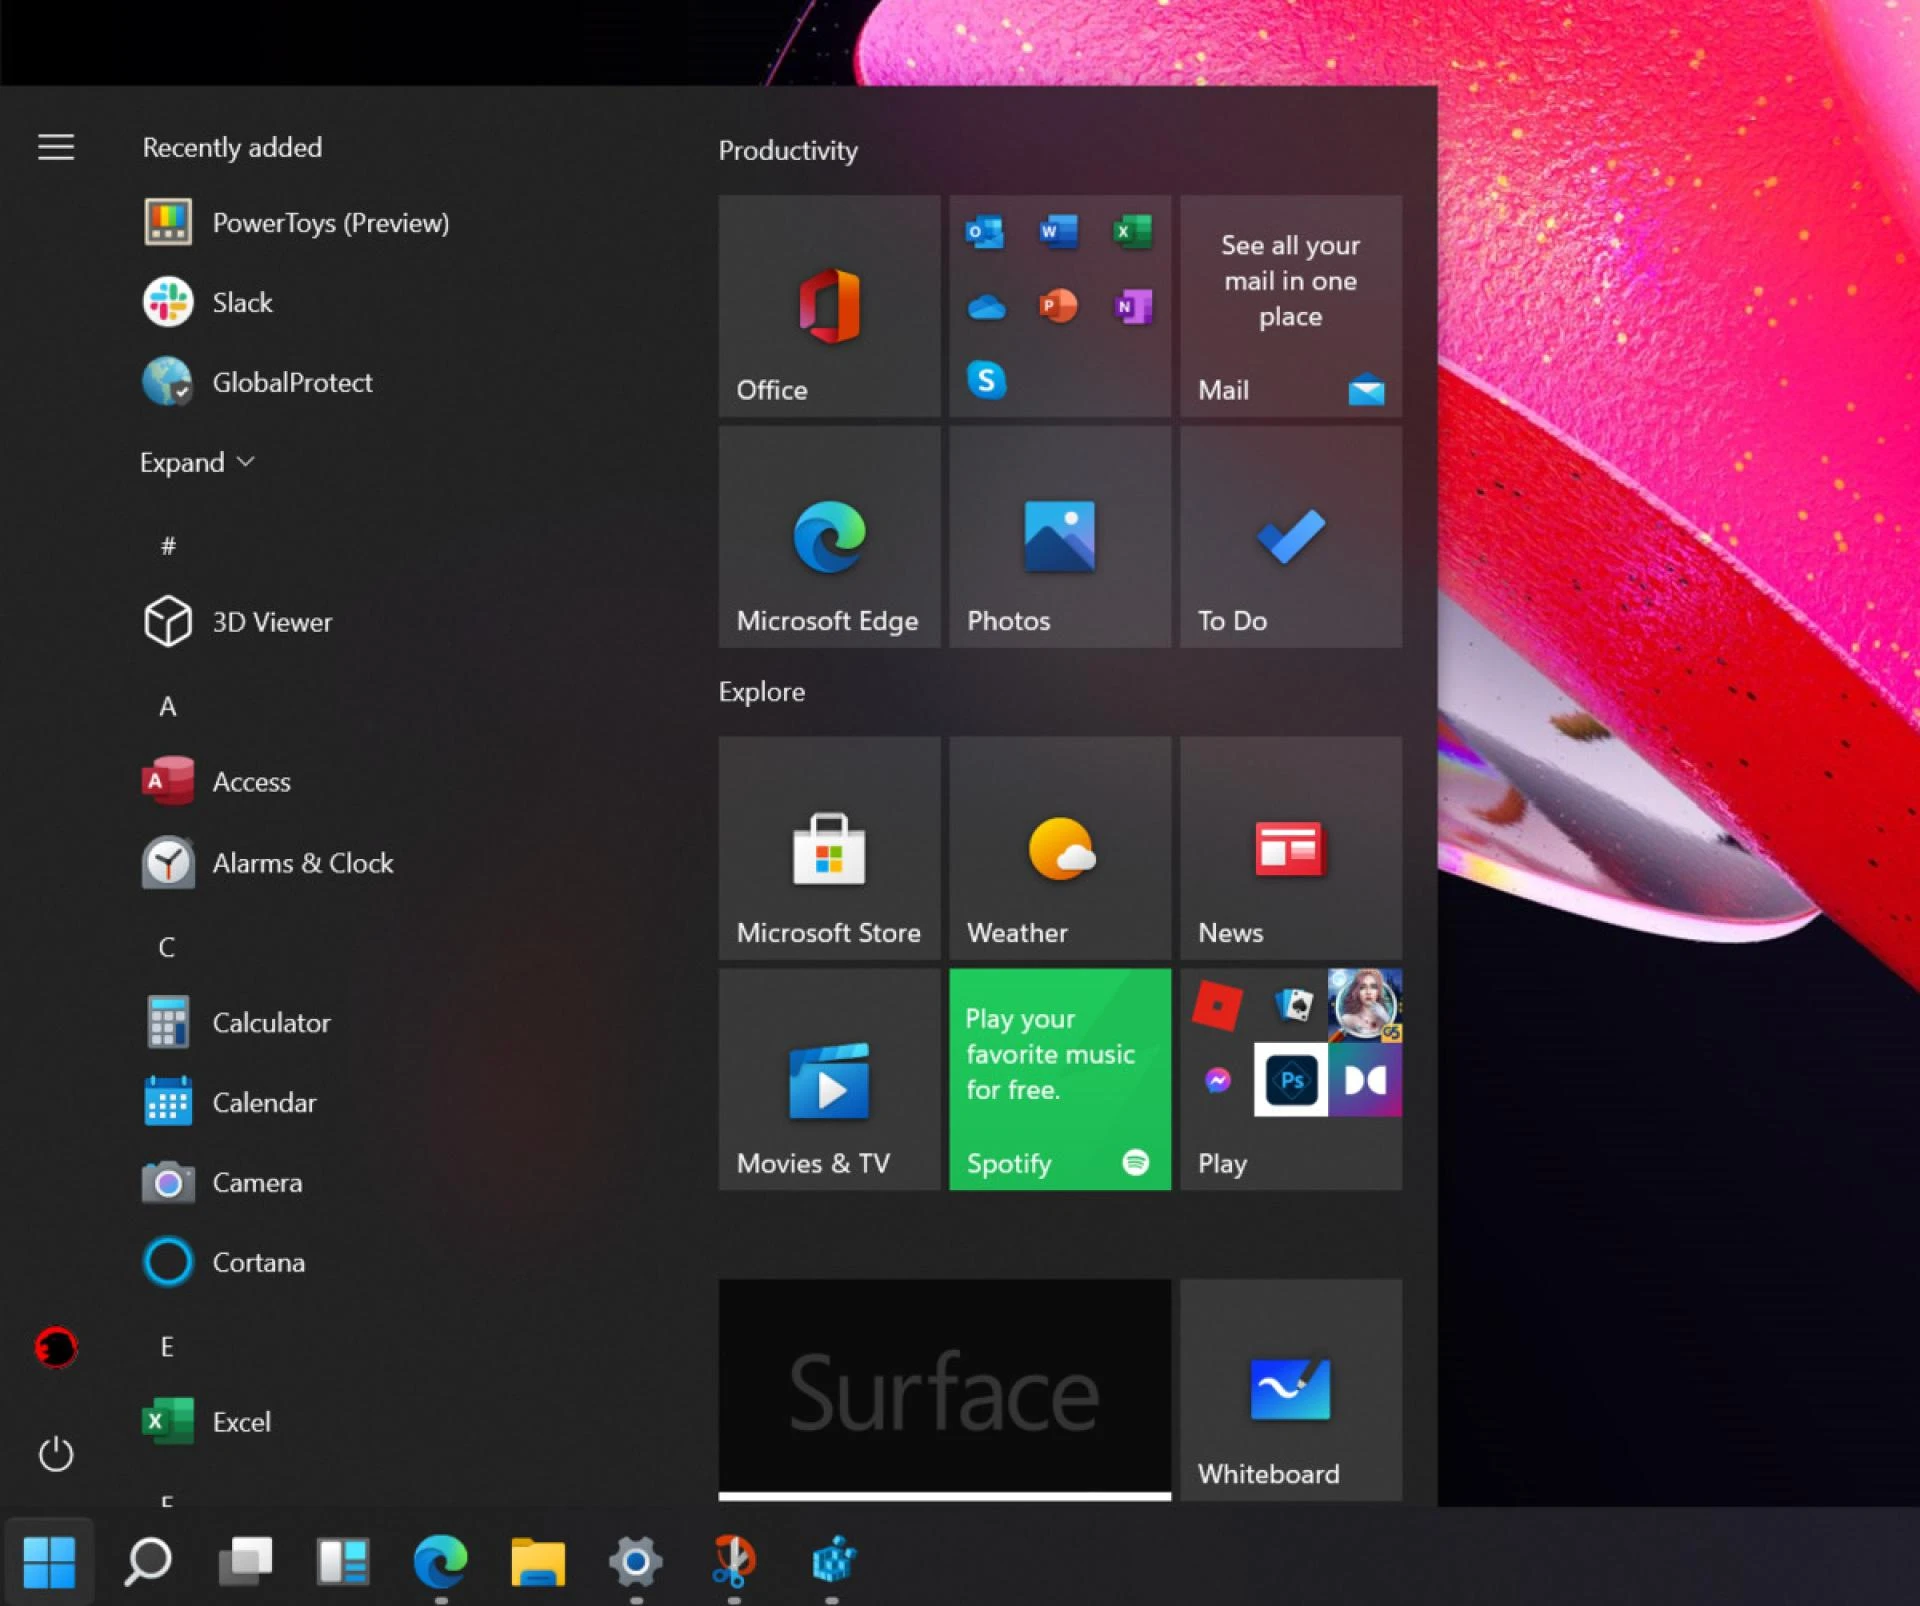1920x1606 pixels.
Task: Open Movies & TV
Action: coord(828,1080)
